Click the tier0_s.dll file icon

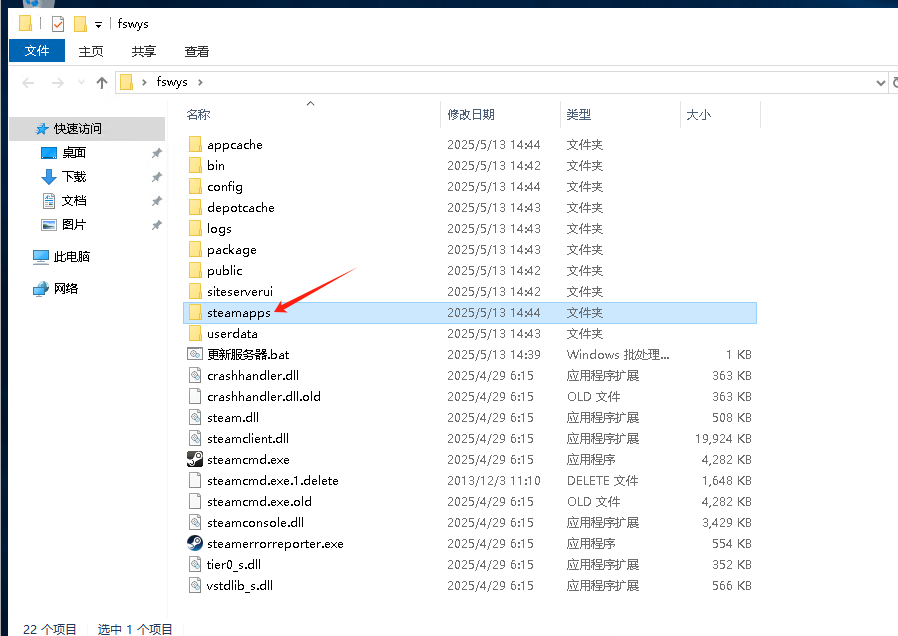tap(195, 564)
